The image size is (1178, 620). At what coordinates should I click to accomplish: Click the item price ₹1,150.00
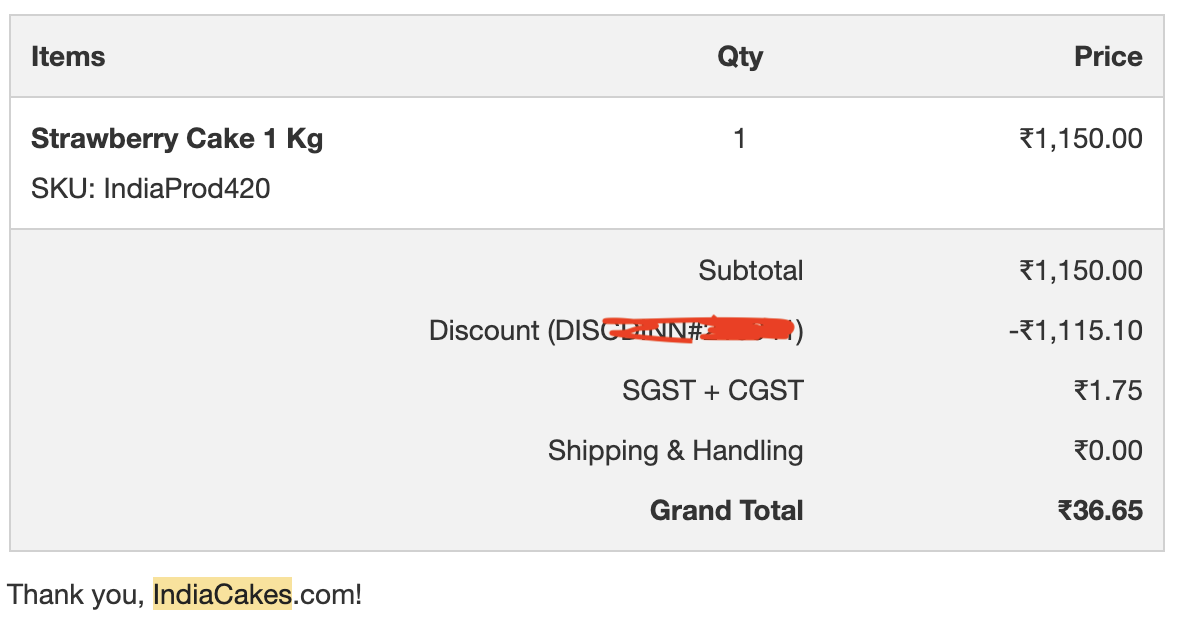coord(1080,138)
